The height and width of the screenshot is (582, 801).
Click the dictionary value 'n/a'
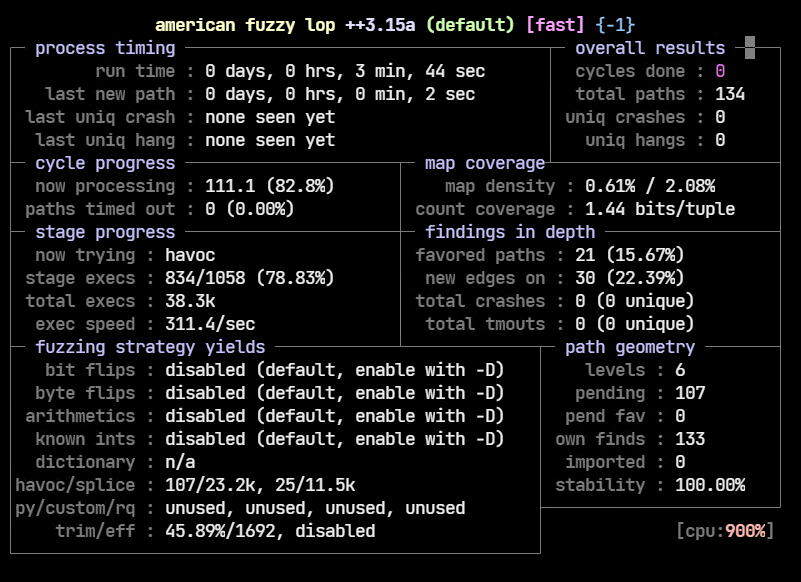click(x=180, y=462)
